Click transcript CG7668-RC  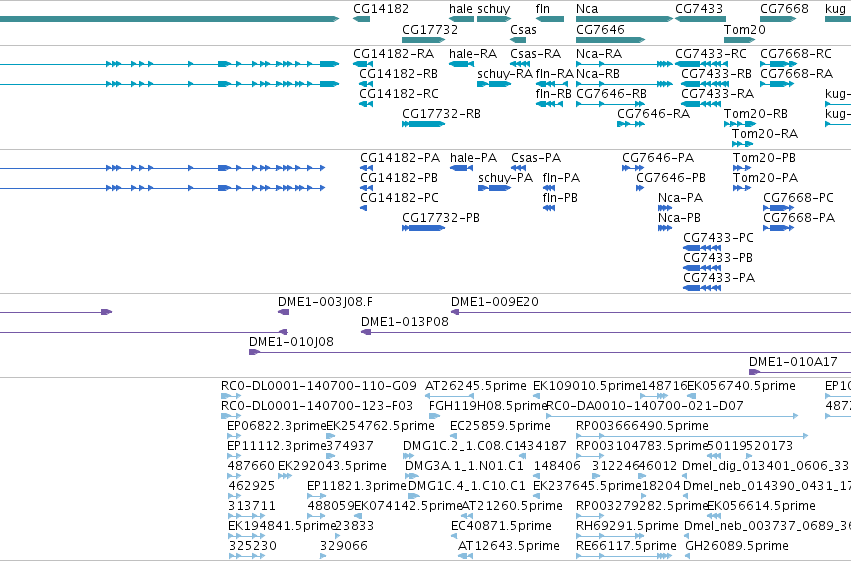coord(796,54)
